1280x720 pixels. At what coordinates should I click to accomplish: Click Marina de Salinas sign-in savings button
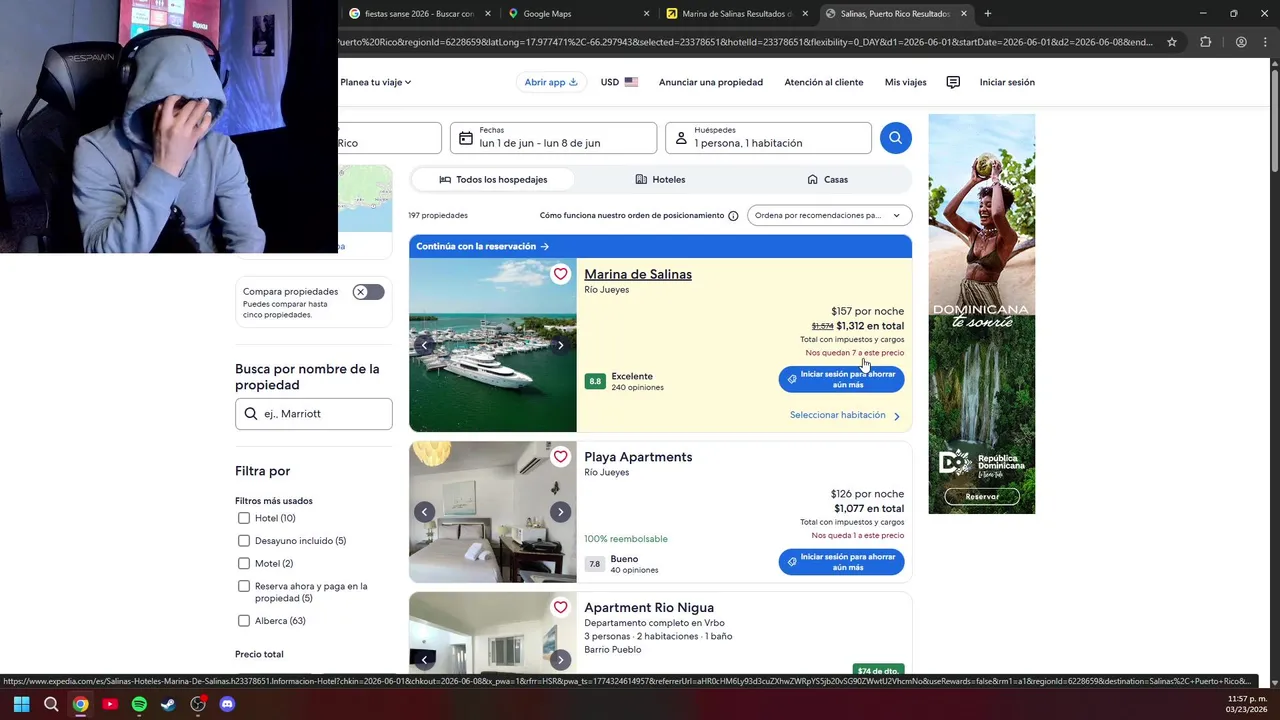click(x=841, y=379)
